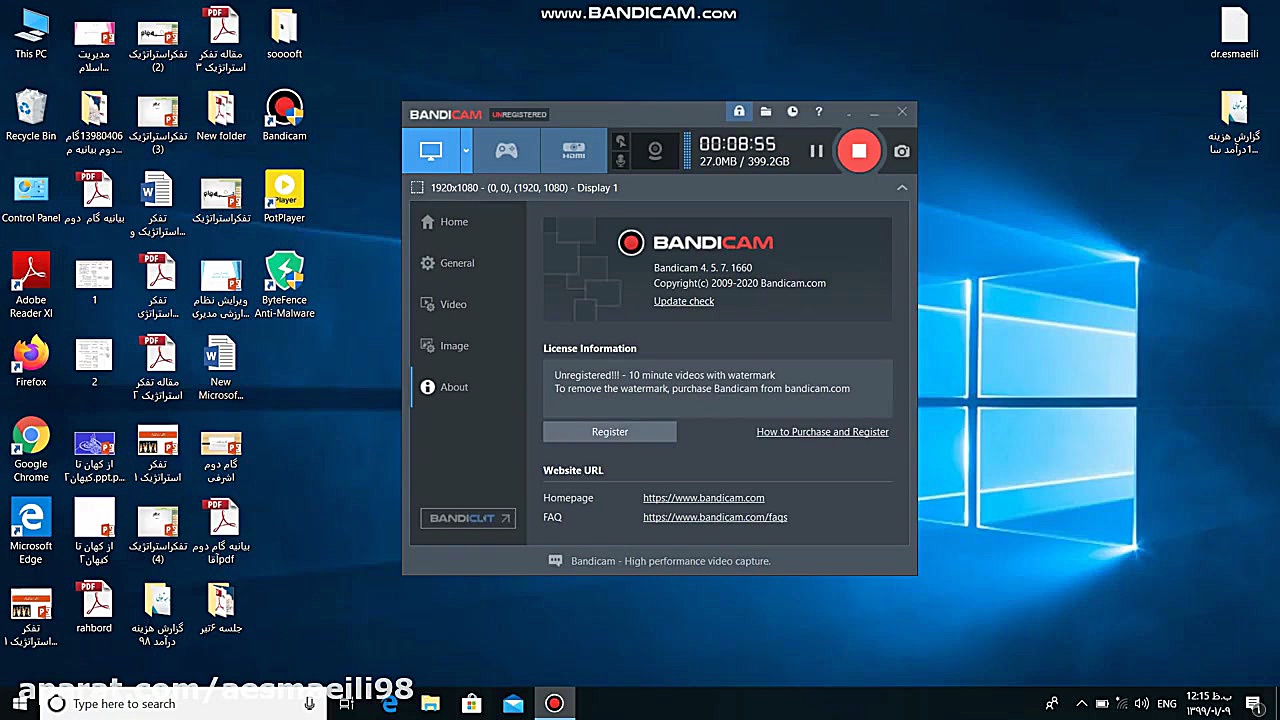Click the chat icon in Bandicam footer
Screen dimensions: 1280x720
click(x=556, y=561)
